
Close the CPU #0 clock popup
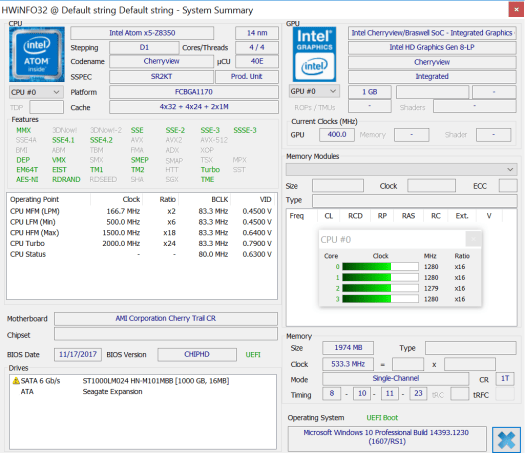point(473,239)
